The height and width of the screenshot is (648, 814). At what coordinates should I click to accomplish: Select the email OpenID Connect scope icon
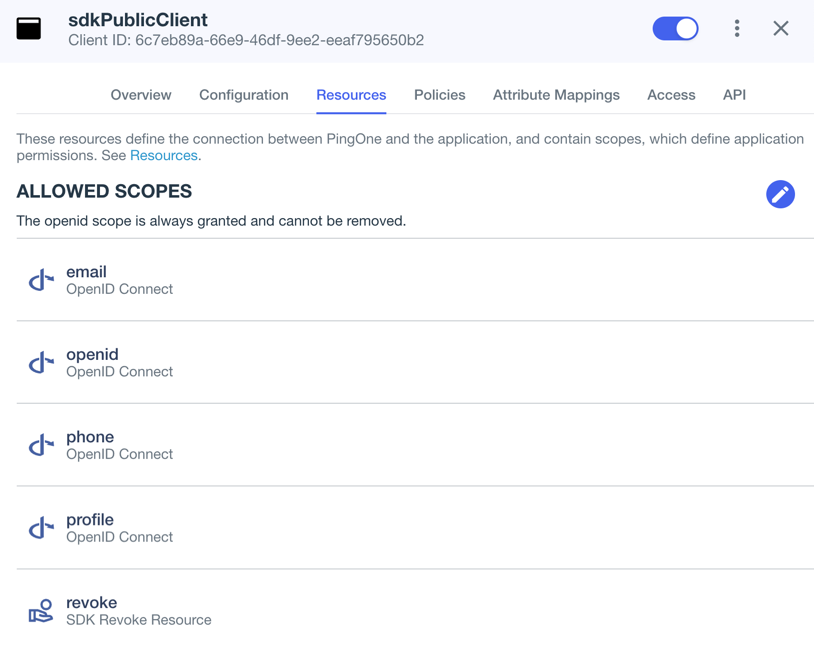click(x=40, y=279)
